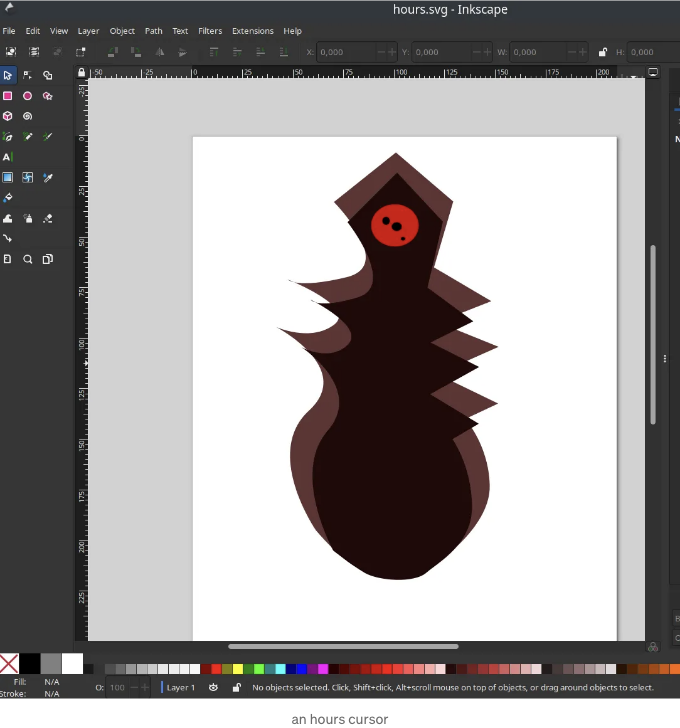Image resolution: width=680 pixels, height=728 pixels.
Task: Select the Spray tool
Action: [27, 218]
